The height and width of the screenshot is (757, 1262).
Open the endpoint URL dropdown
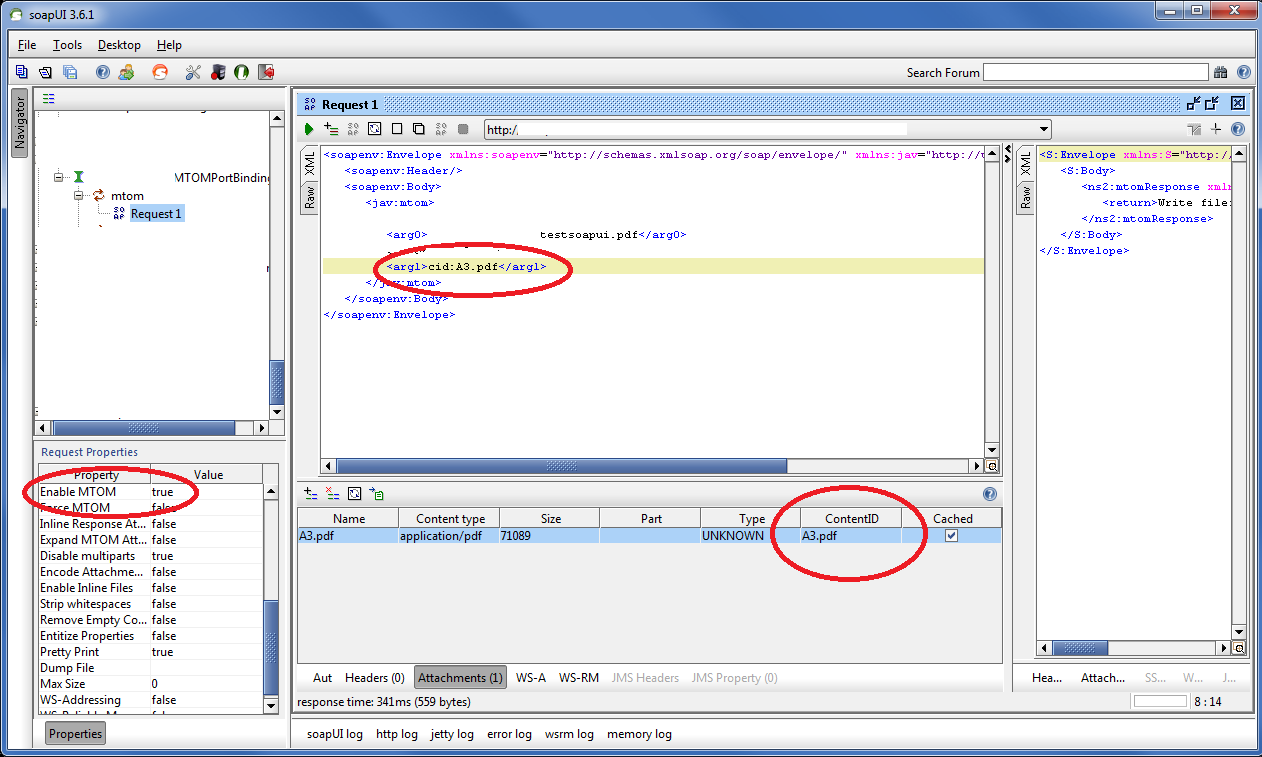[1043, 129]
